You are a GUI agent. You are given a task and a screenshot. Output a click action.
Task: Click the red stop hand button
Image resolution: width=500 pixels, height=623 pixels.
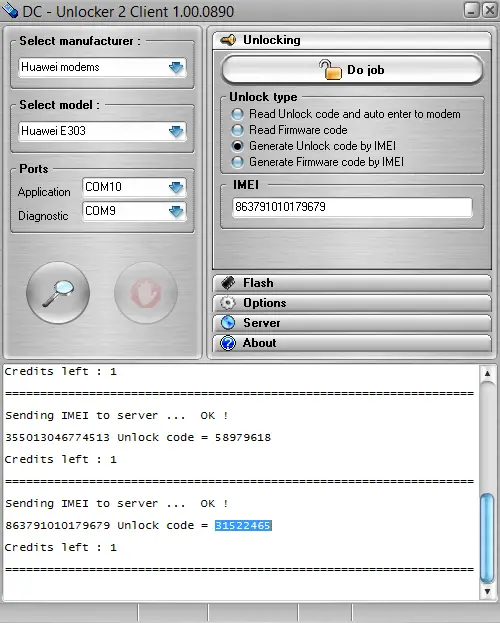point(146,293)
